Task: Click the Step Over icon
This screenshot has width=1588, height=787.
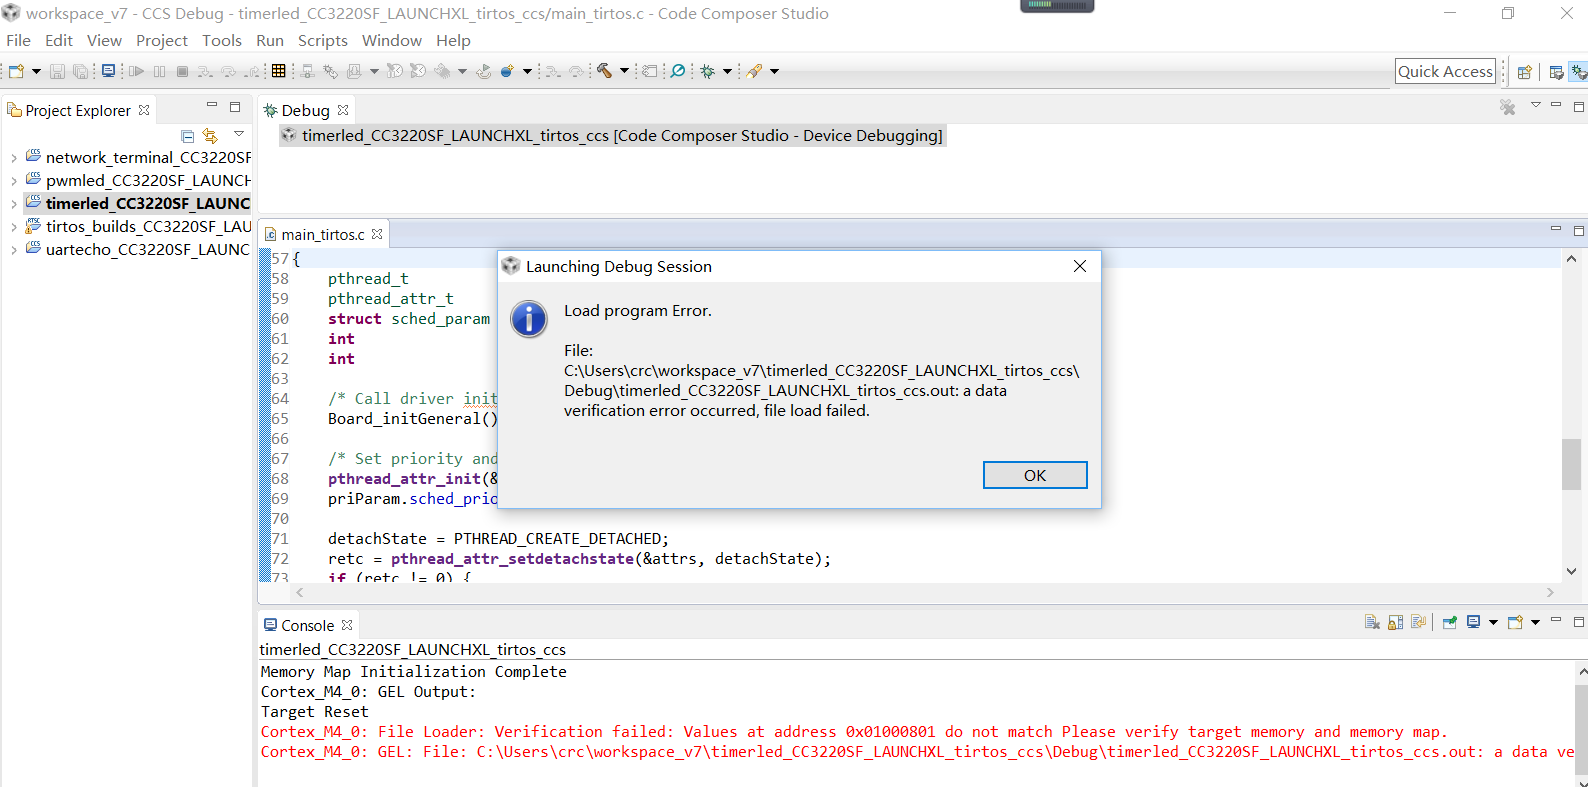Action: [229, 71]
